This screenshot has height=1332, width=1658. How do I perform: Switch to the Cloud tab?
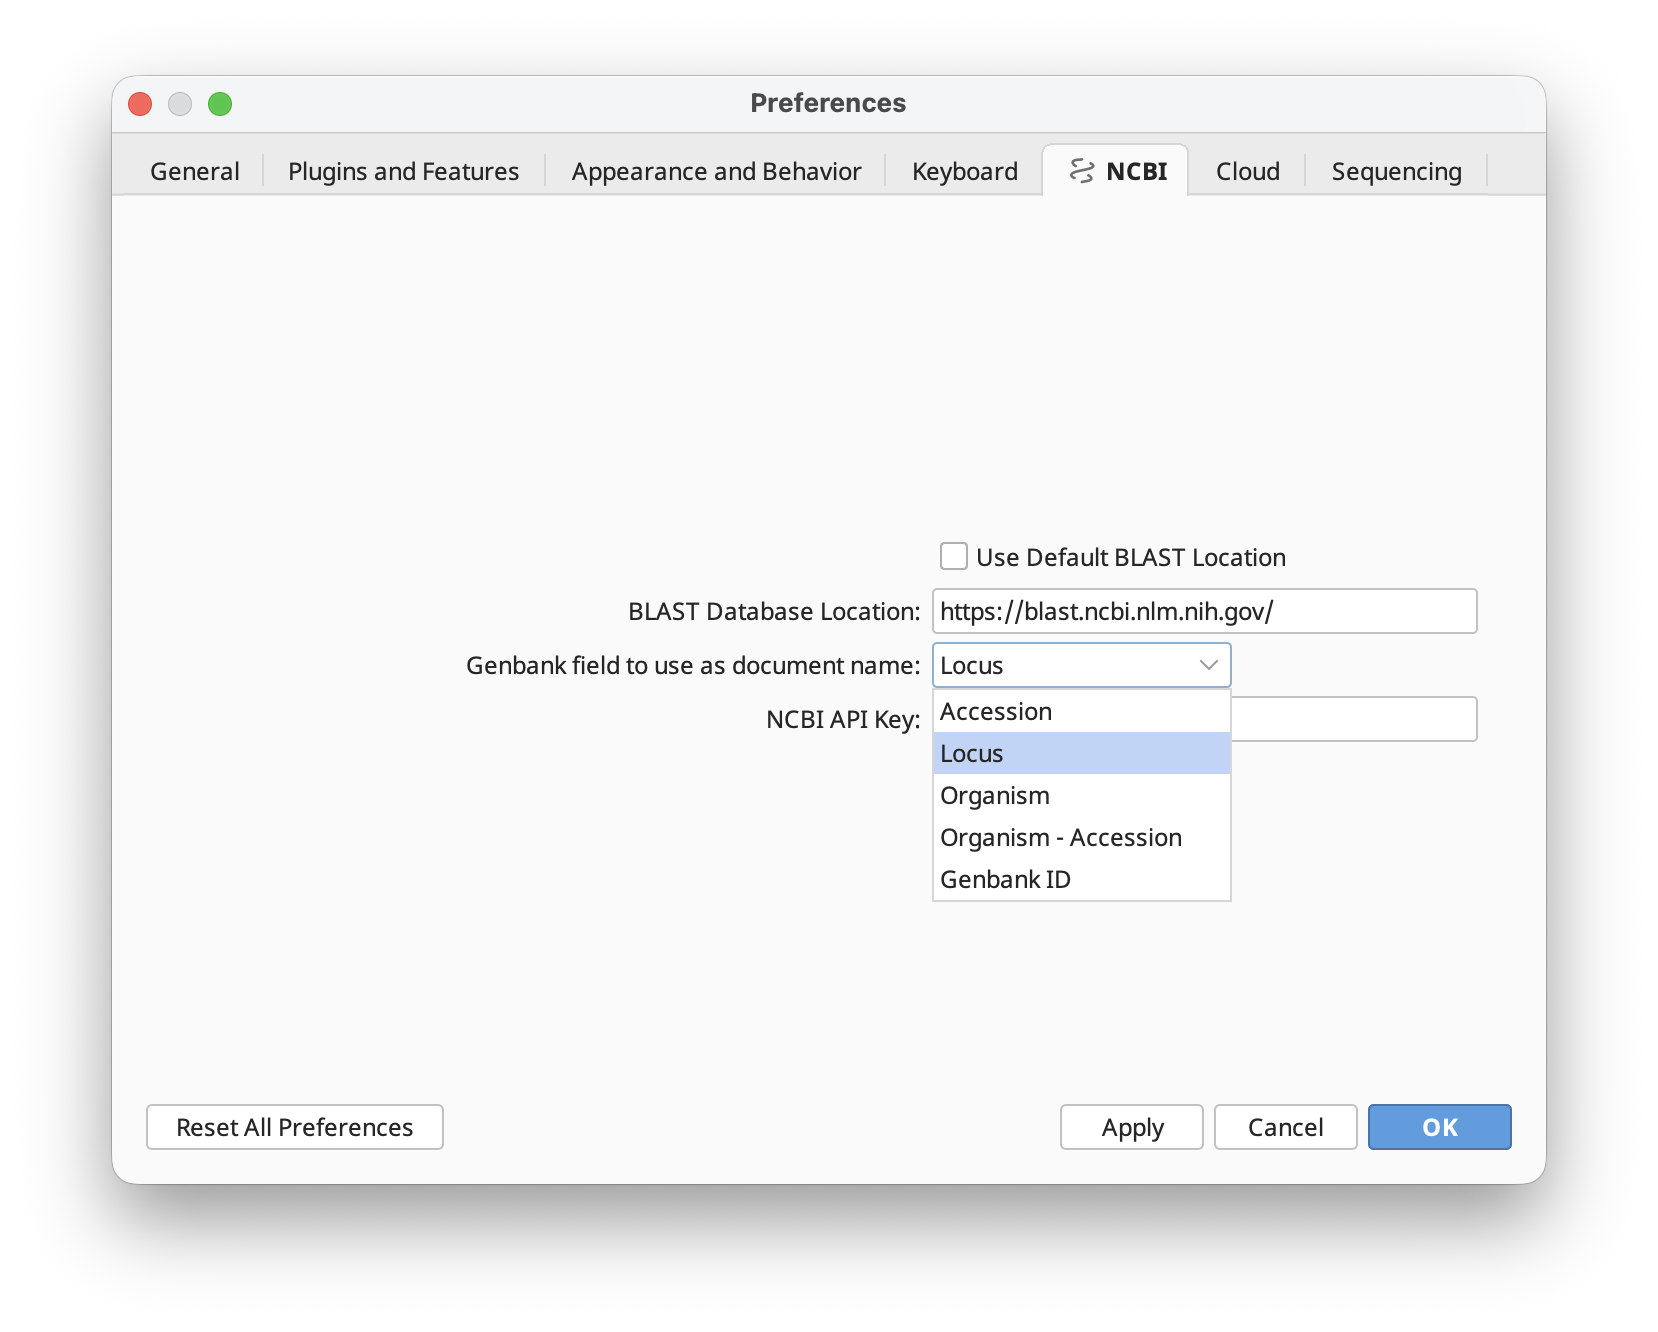pos(1247,171)
